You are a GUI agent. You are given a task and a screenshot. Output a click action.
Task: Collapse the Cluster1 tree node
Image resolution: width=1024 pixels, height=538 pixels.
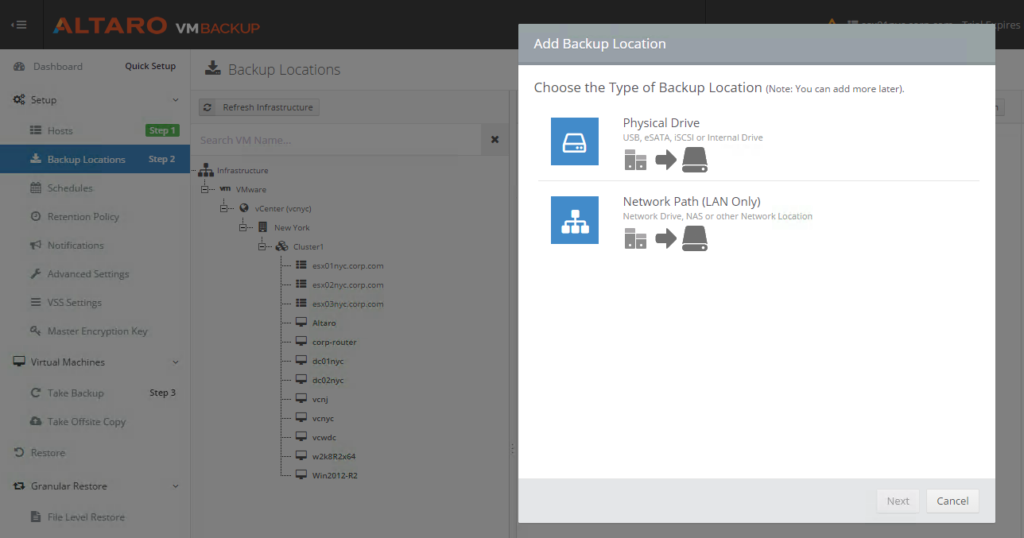click(x=261, y=246)
